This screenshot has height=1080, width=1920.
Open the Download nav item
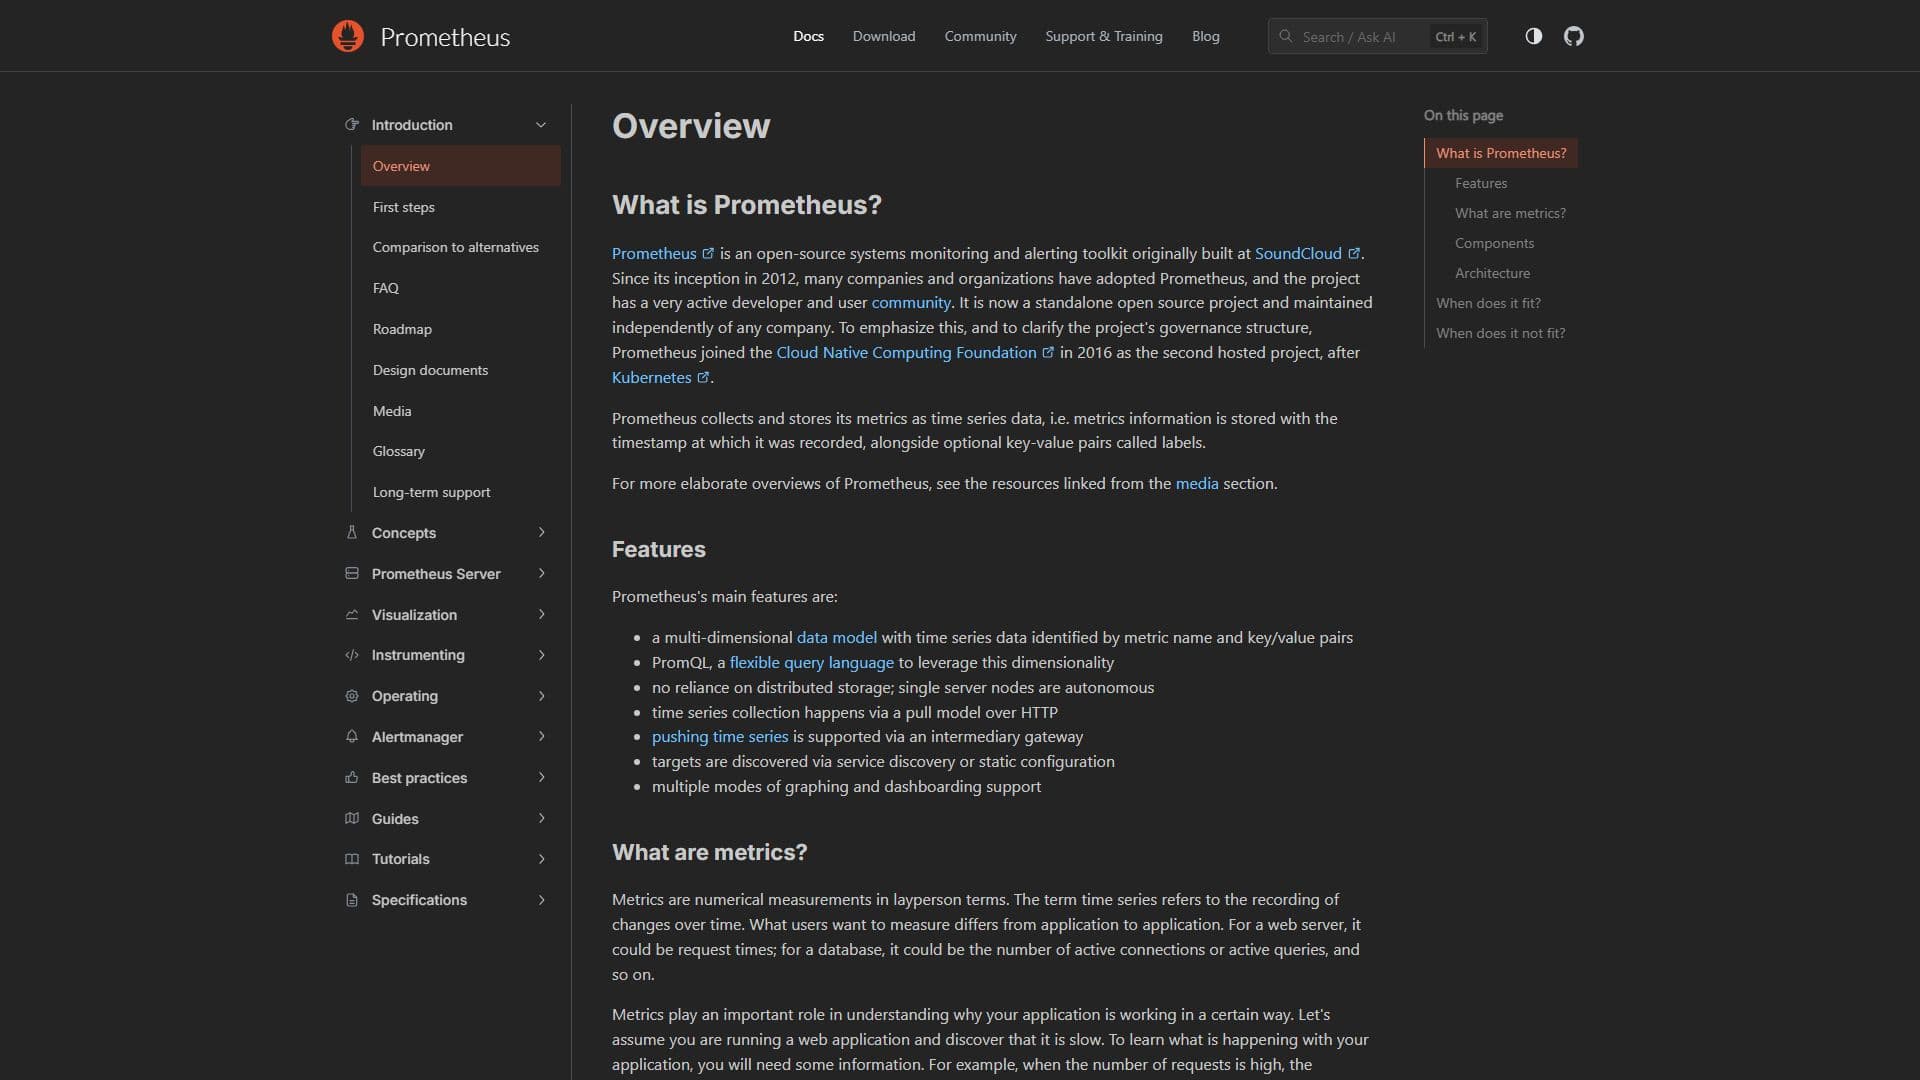tap(884, 36)
